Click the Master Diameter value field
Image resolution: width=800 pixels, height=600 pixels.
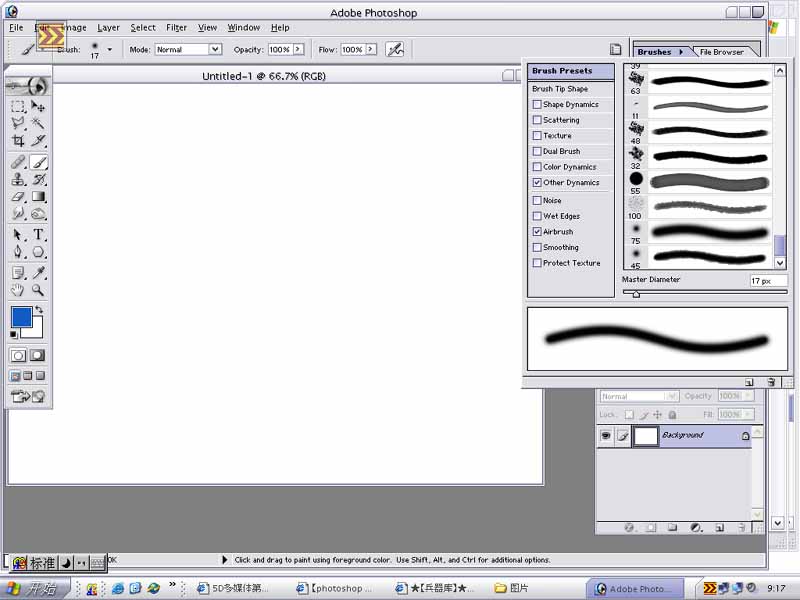pos(768,281)
